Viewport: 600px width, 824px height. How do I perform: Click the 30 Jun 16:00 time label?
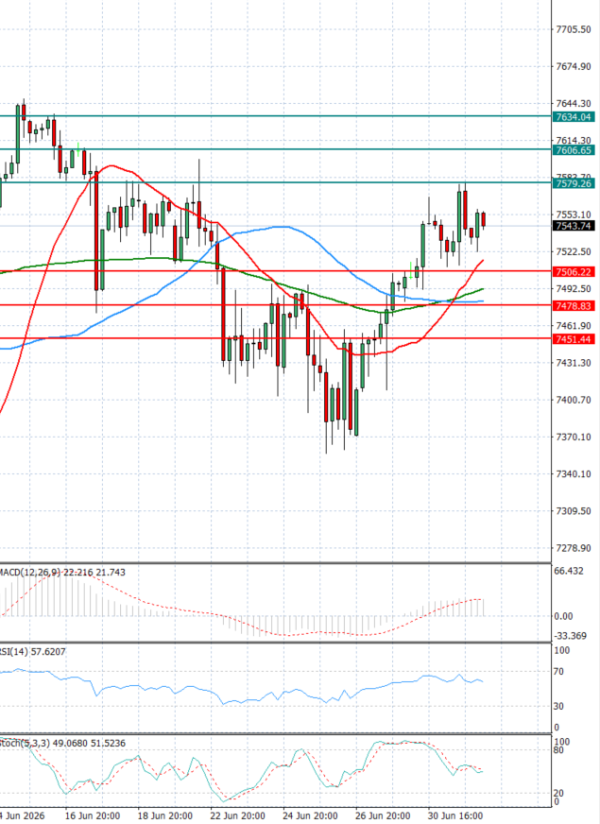coord(455,816)
